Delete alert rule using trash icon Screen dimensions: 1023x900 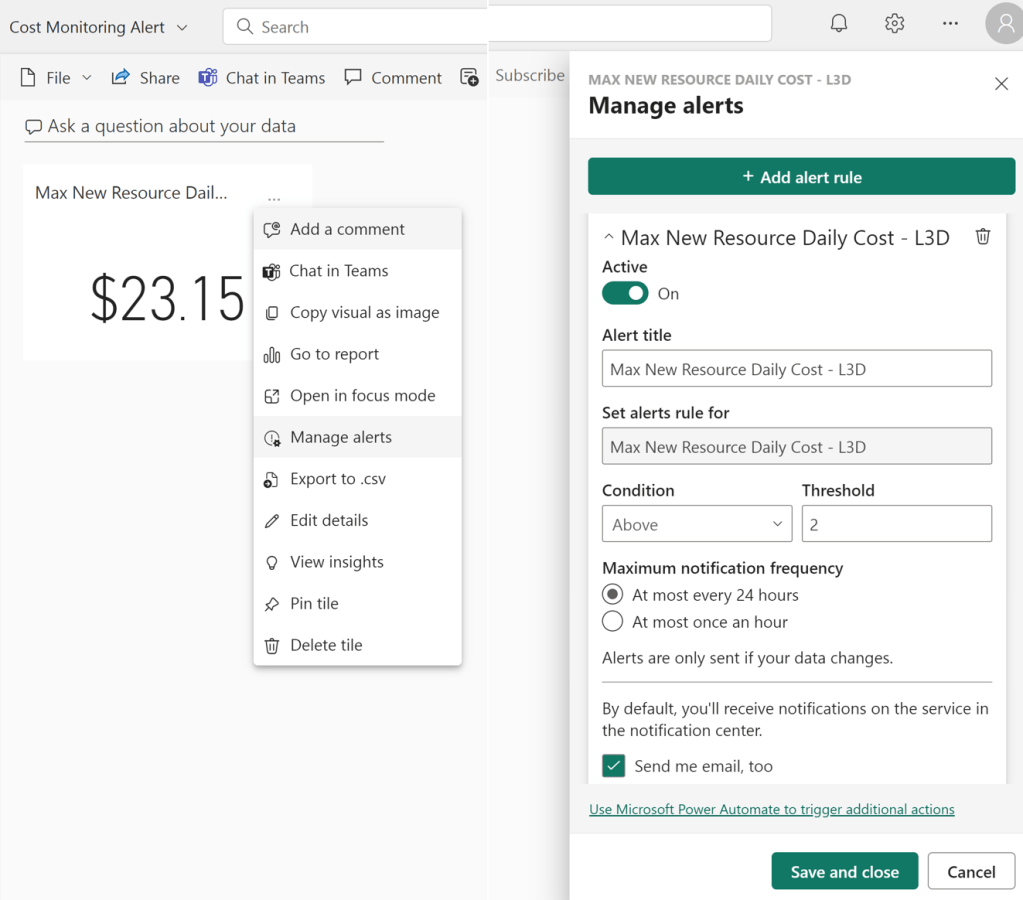click(x=983, y=237)
